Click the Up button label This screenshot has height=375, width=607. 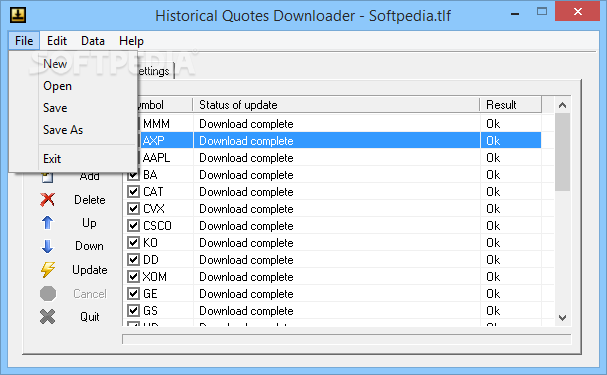click(89, 223)
